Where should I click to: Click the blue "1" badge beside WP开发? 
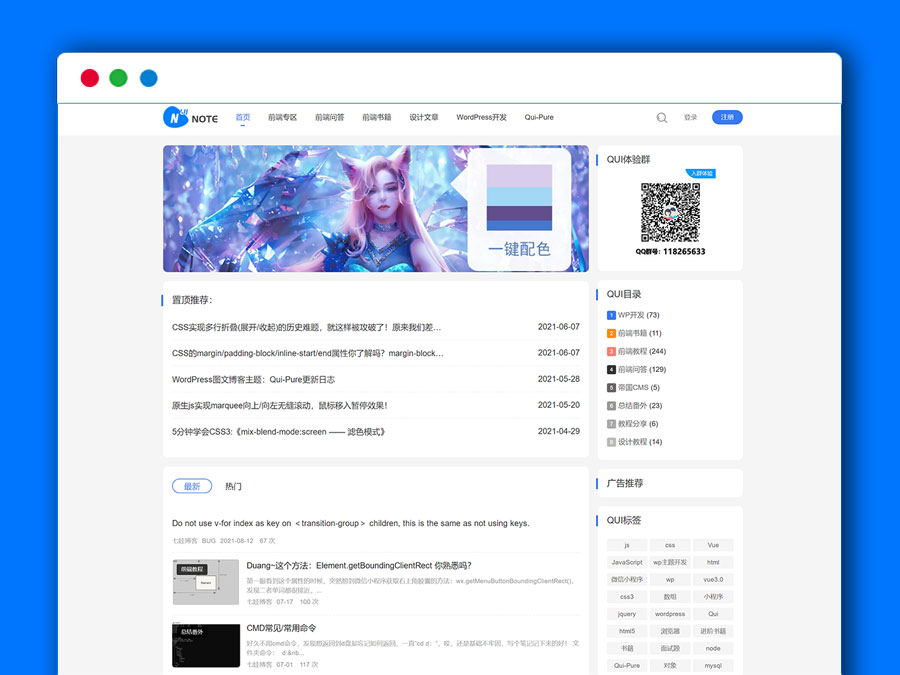pos(610,314)
